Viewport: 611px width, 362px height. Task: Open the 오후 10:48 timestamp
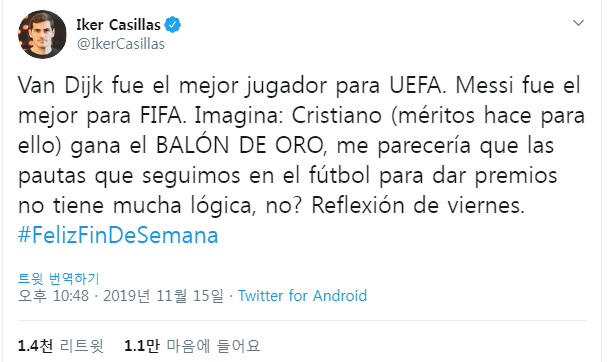point(53,296)
